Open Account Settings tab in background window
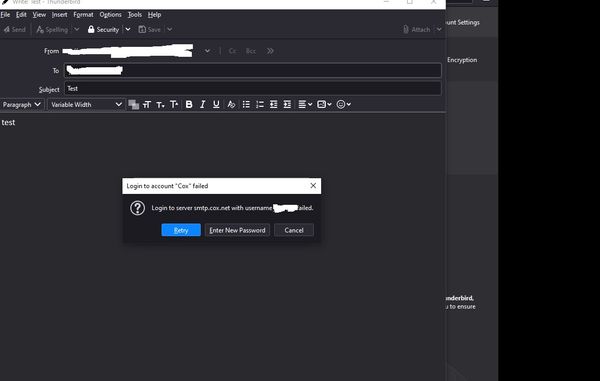Viewport: 600px width, 381px height. point(463,23)
